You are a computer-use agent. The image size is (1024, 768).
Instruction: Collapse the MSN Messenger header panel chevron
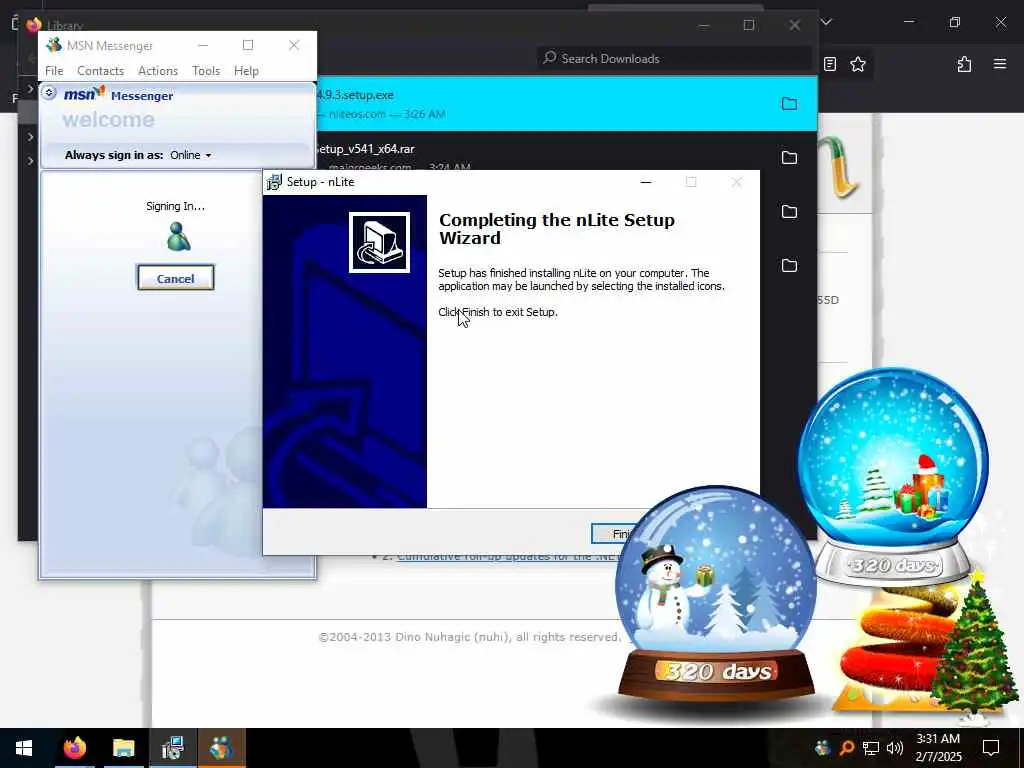49,93
